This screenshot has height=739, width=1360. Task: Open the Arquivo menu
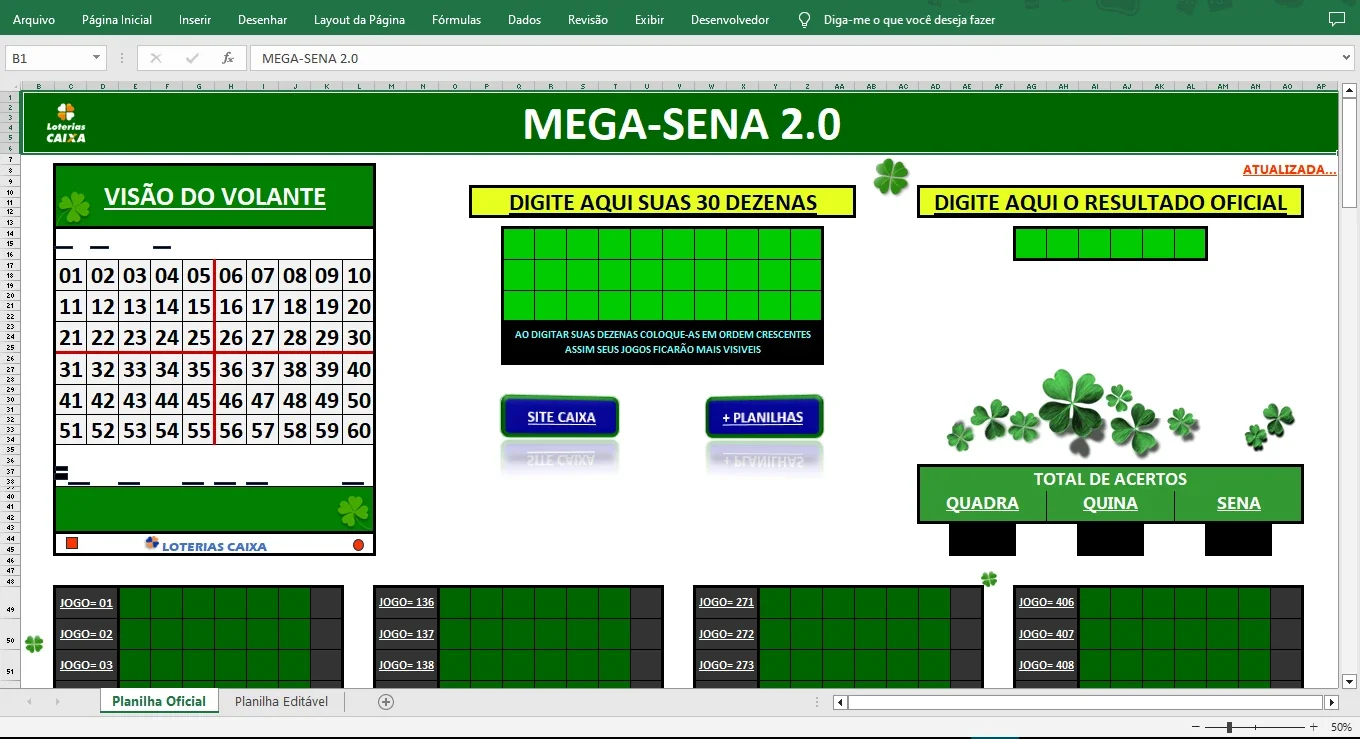tap(34, 20)
